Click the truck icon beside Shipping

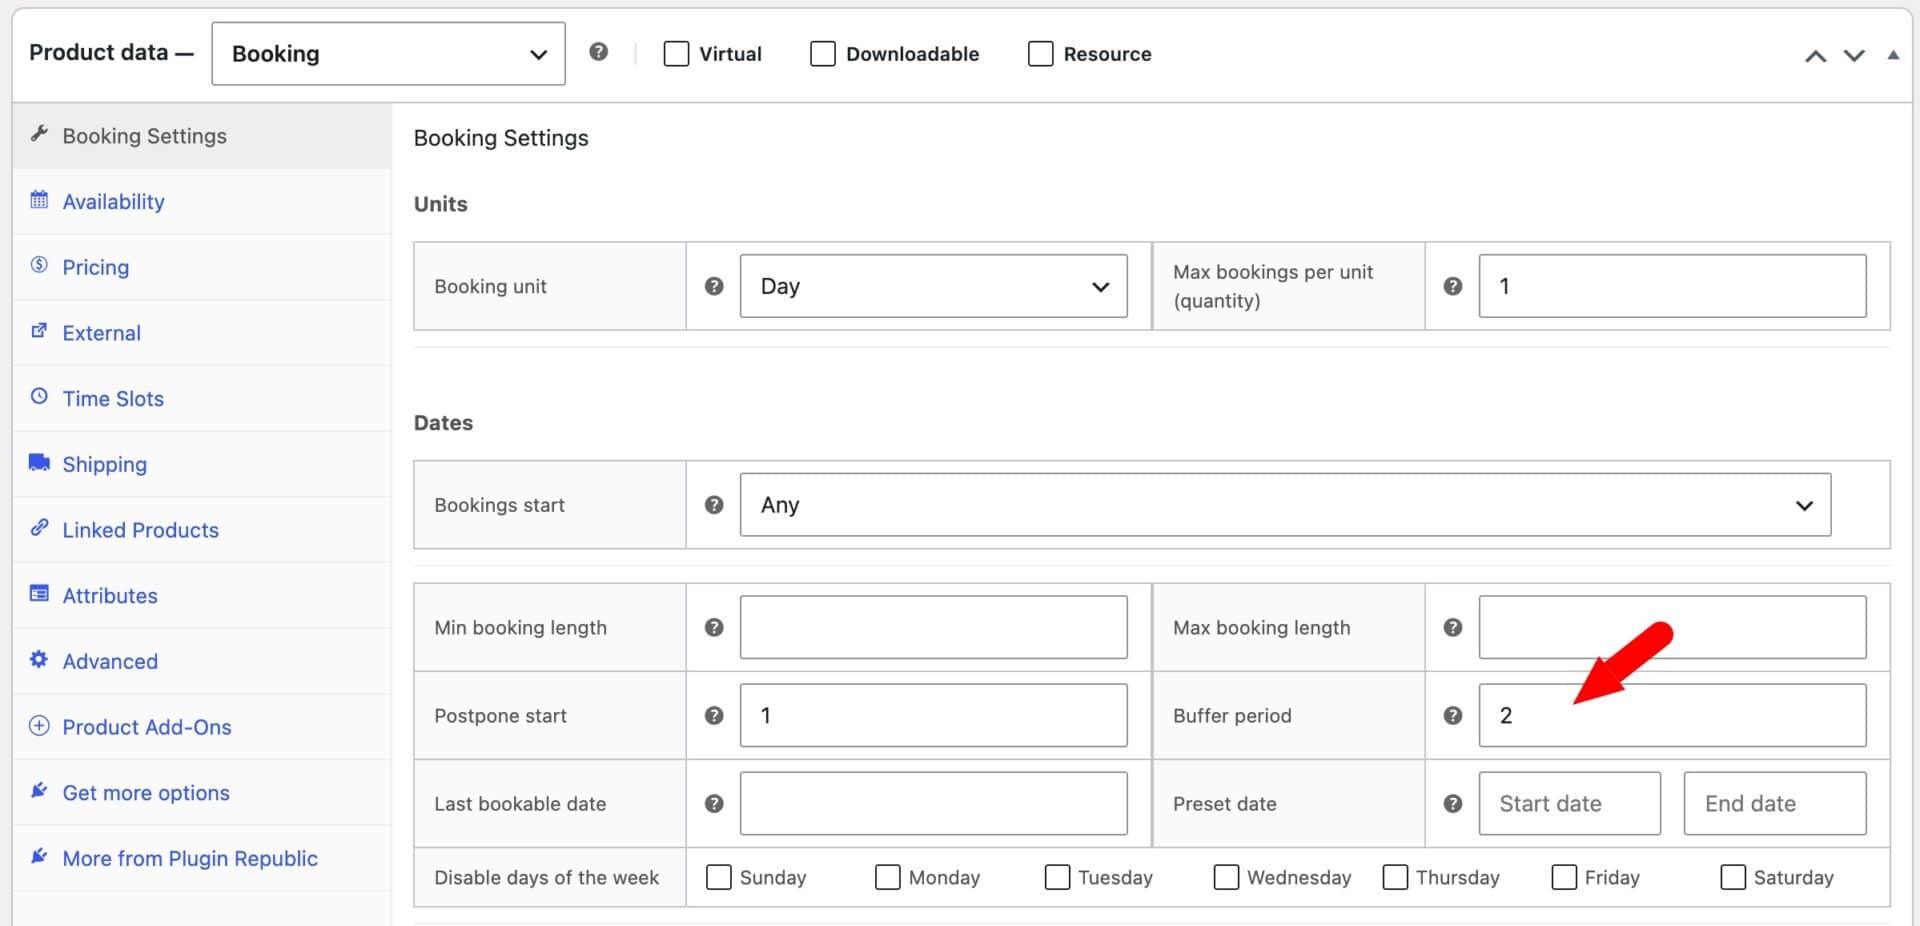pyautogui.click(x=39, y=462)
